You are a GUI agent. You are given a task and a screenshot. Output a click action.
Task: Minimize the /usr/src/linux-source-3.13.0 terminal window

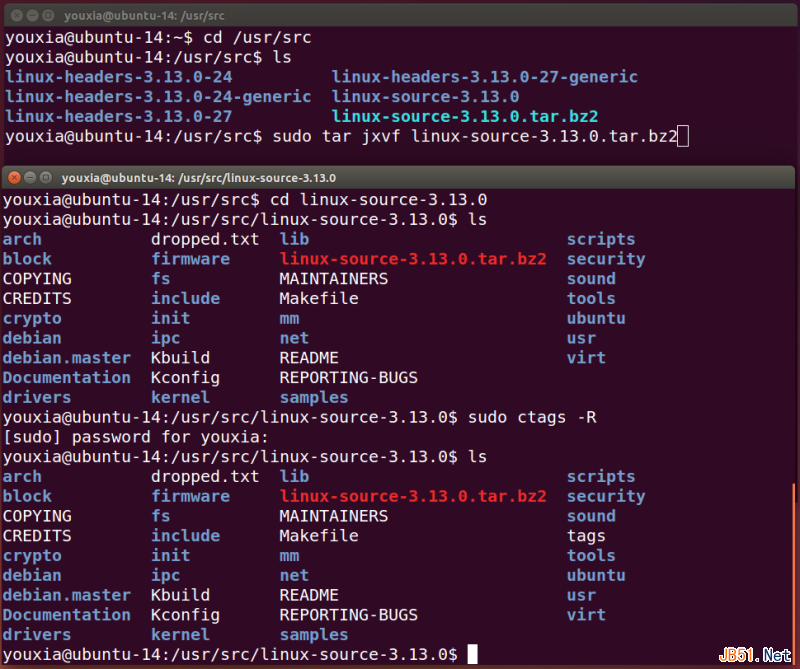(30, 178)
